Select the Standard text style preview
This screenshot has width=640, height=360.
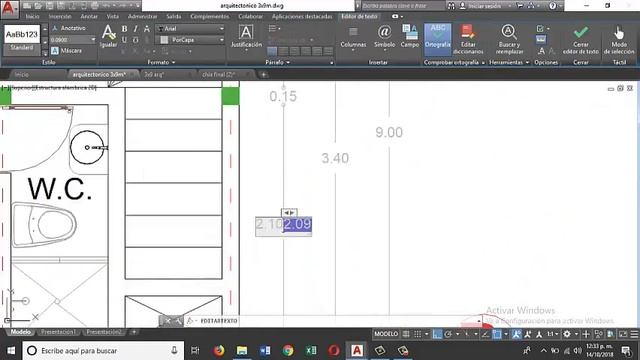coord(22,40)
